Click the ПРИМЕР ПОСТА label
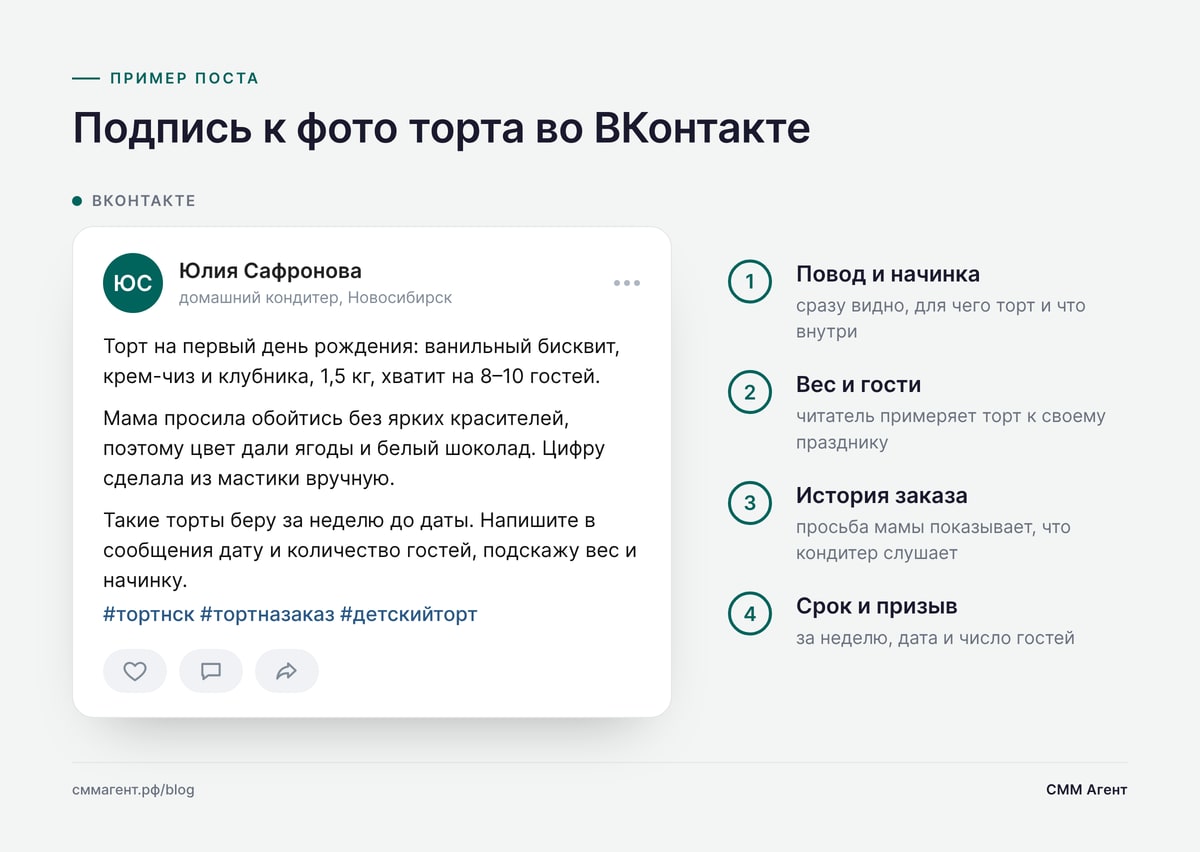Image resolution: width=1200 pixels, height=852 pixels. pos(184,78)
